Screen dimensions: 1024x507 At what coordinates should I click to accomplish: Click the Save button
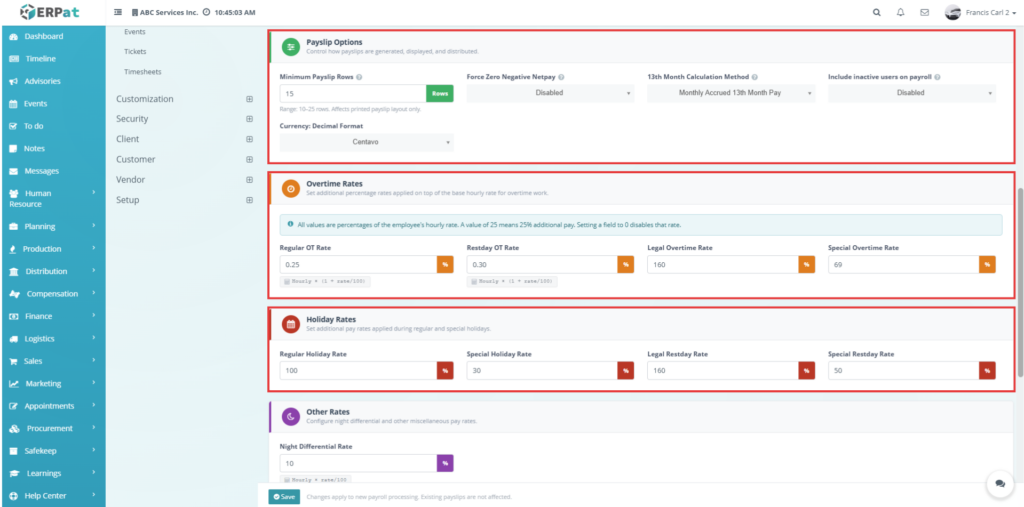click(283, 496)
